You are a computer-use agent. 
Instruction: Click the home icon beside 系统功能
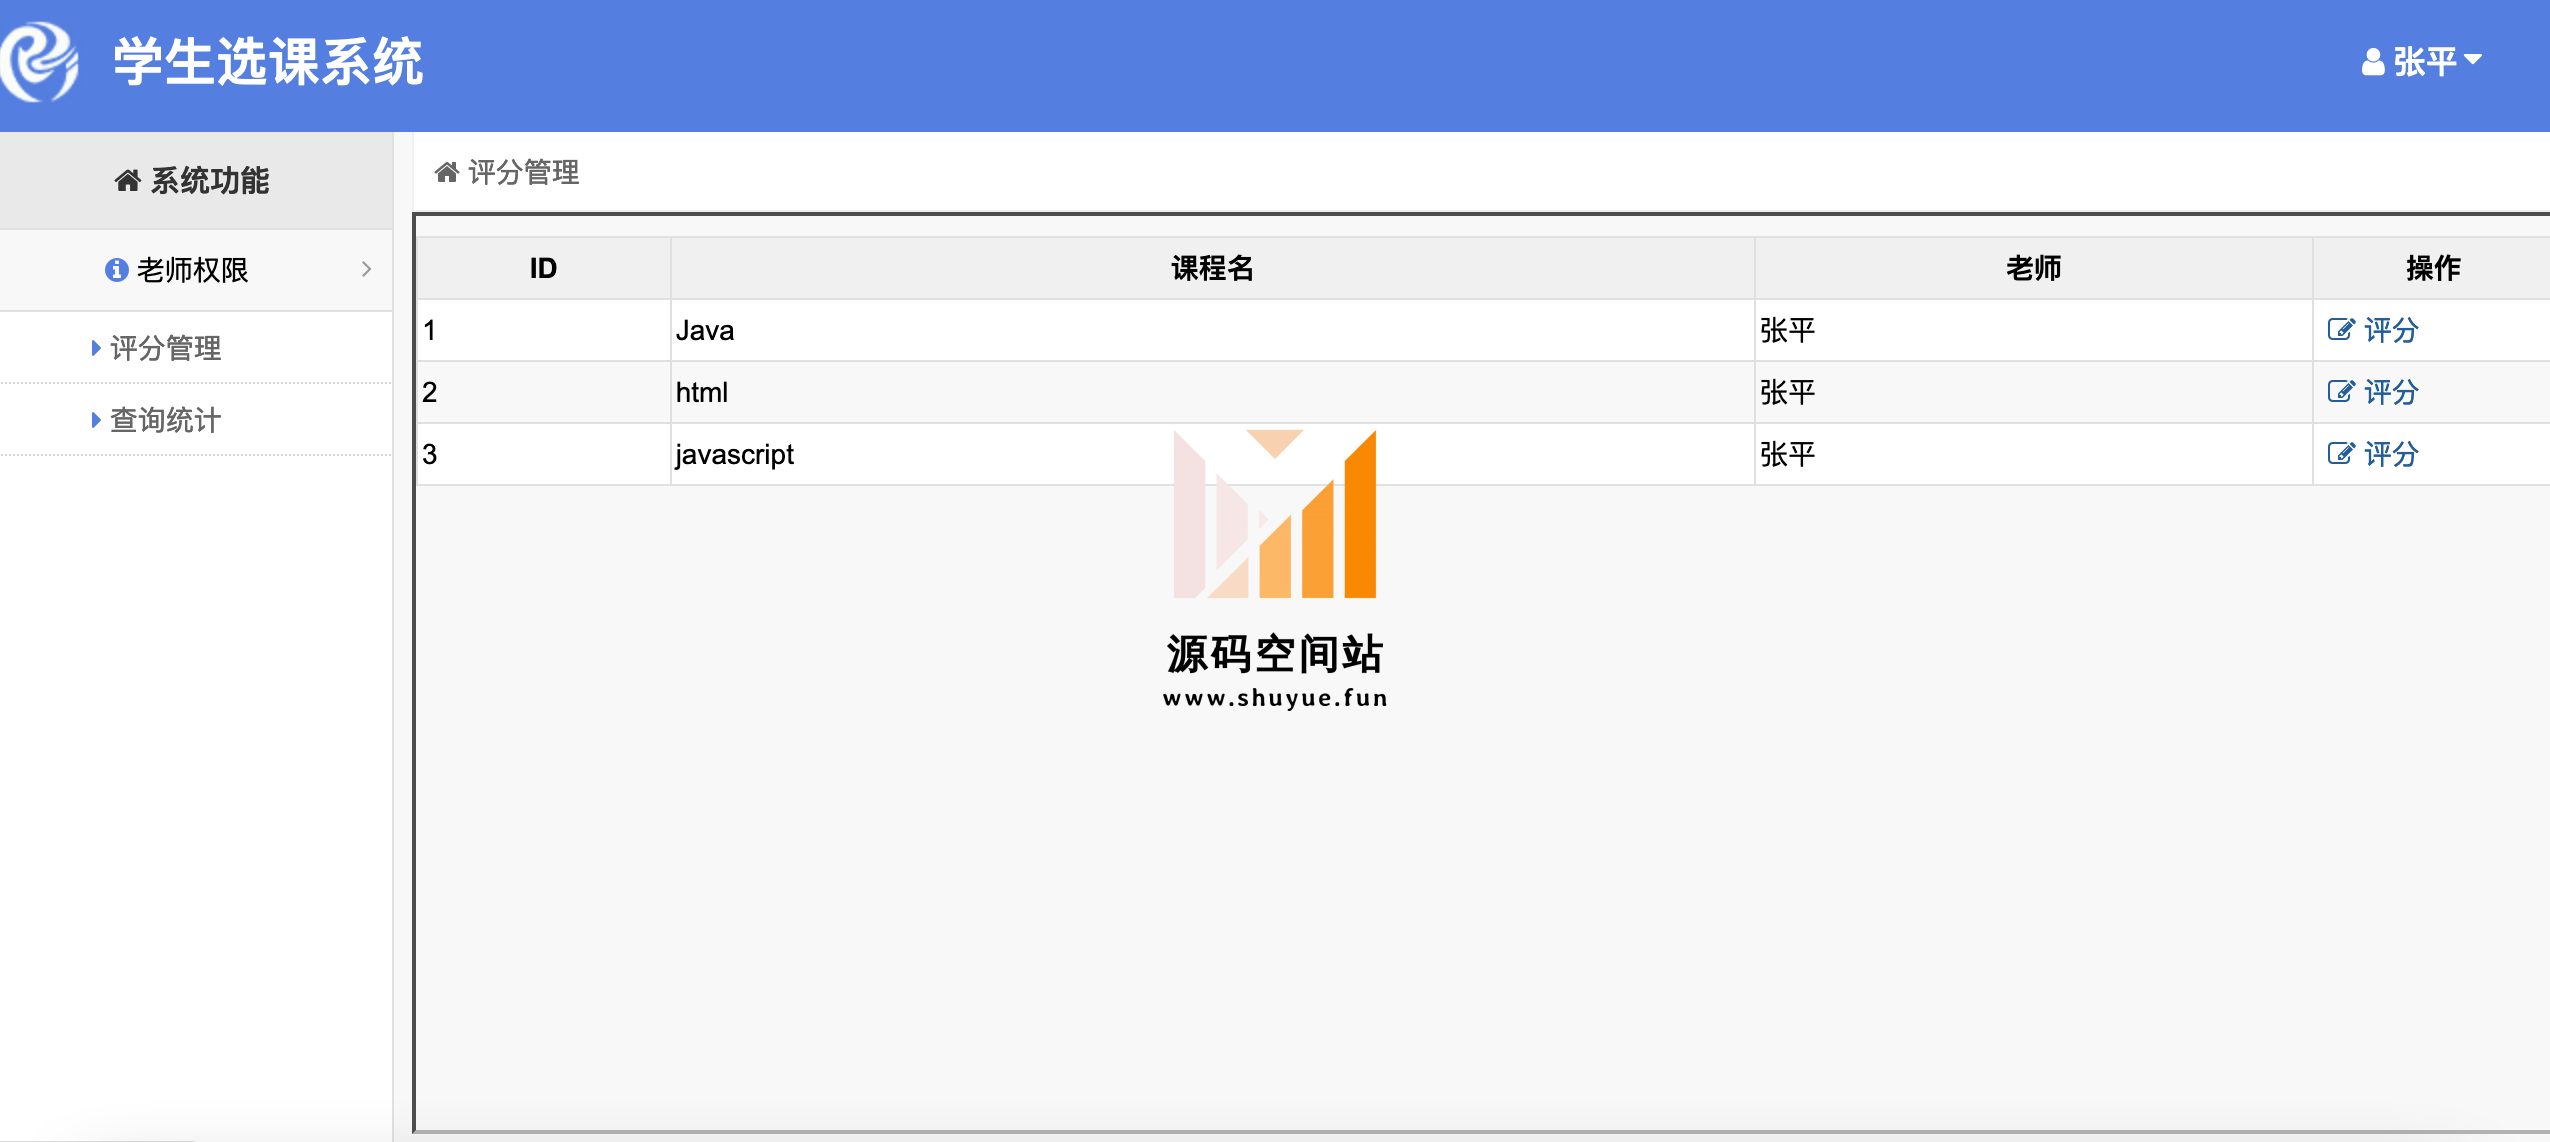click(x=127, y=180)
